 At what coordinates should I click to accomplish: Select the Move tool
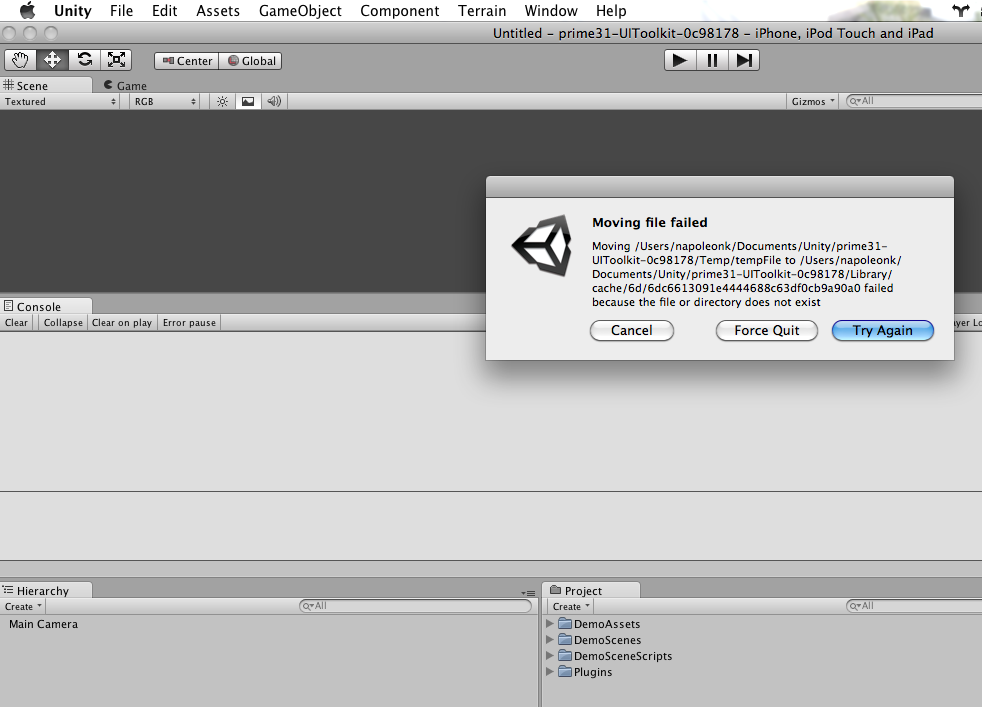click(52, 60)
